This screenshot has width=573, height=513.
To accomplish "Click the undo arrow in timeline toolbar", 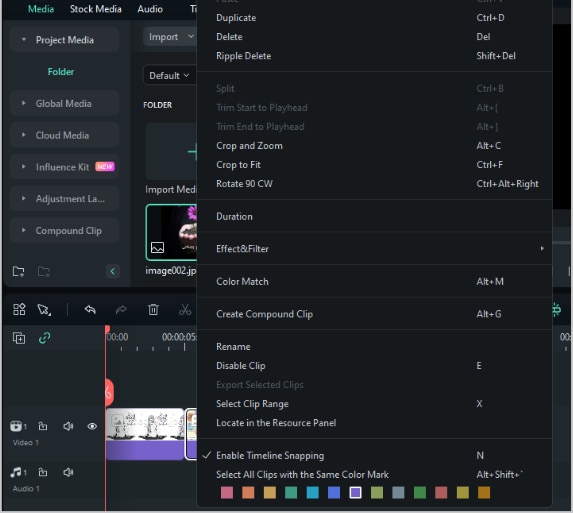I will (x=90, y=310).
